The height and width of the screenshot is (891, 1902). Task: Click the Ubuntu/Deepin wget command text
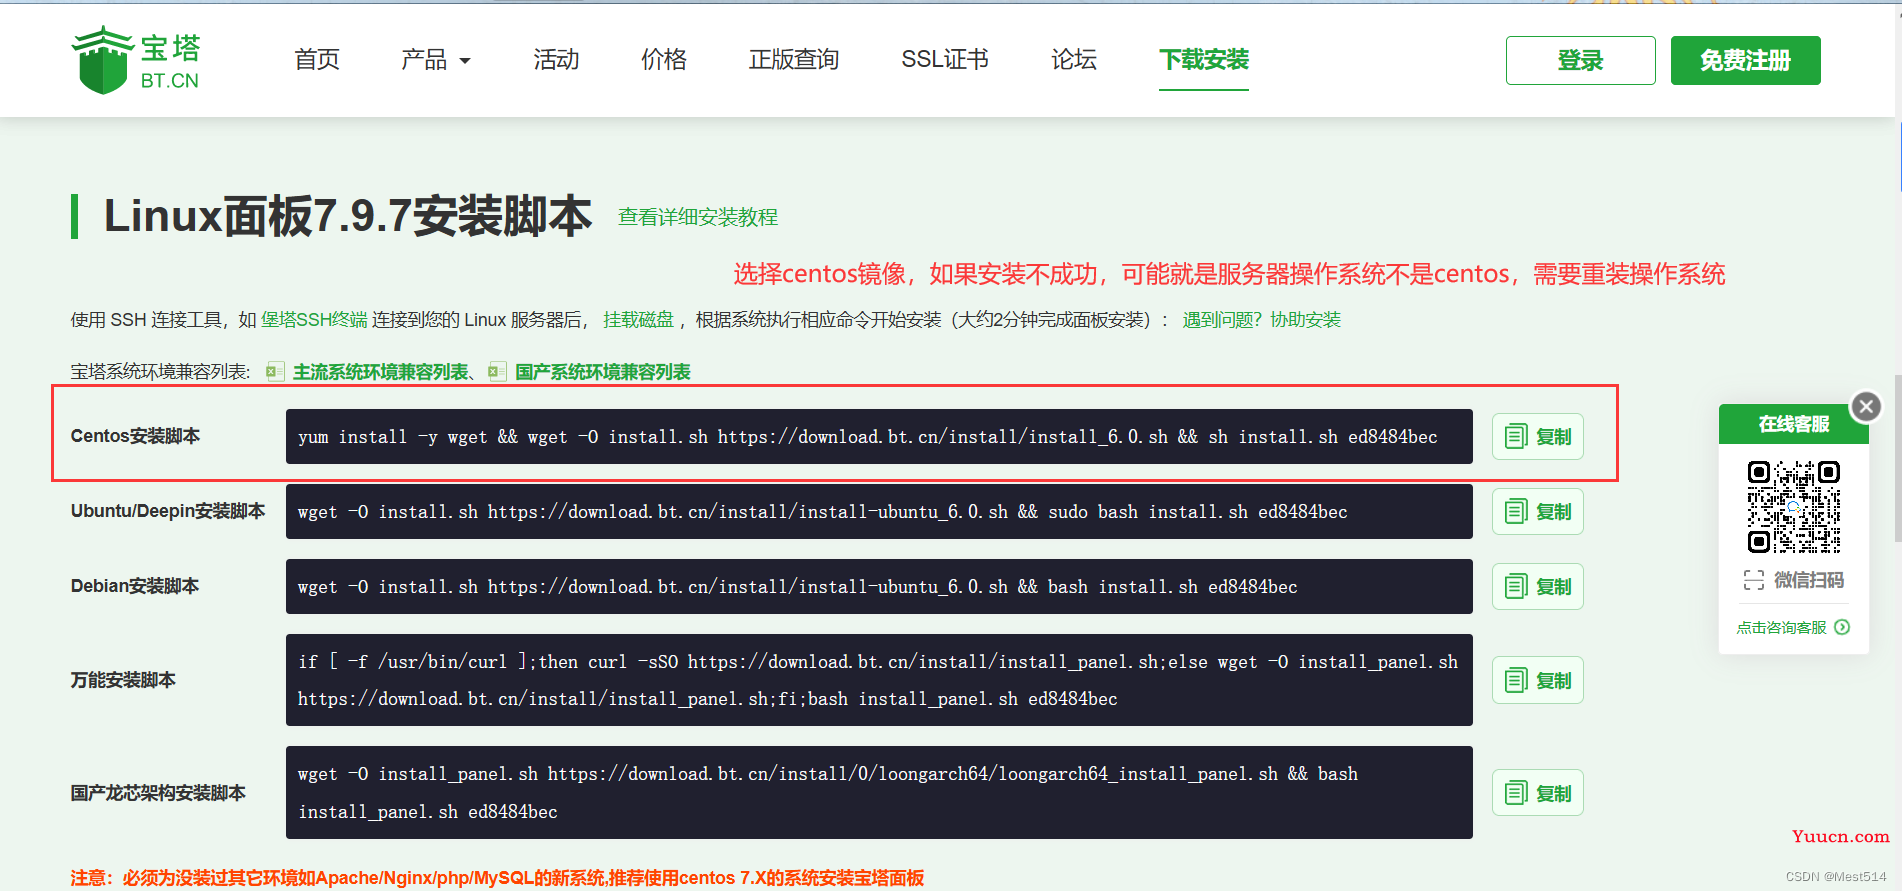(823, 512)
